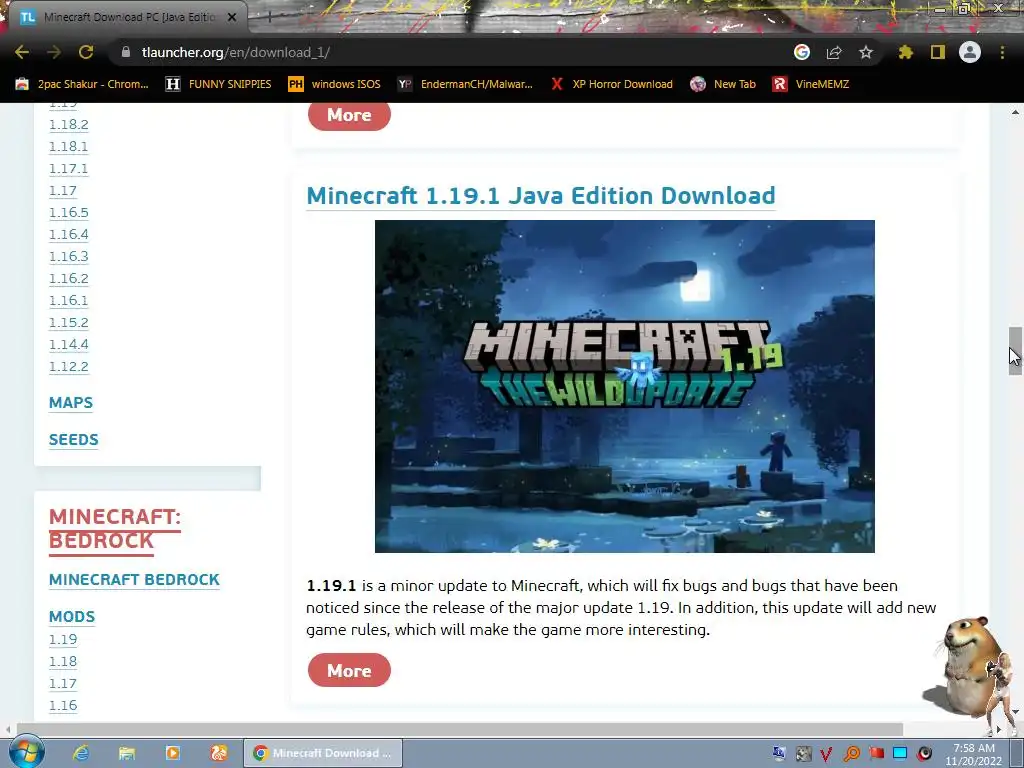1024x768 pixels.
Task: Launch Internet Explorer from the taskbar
Action: tap(81, 753)
